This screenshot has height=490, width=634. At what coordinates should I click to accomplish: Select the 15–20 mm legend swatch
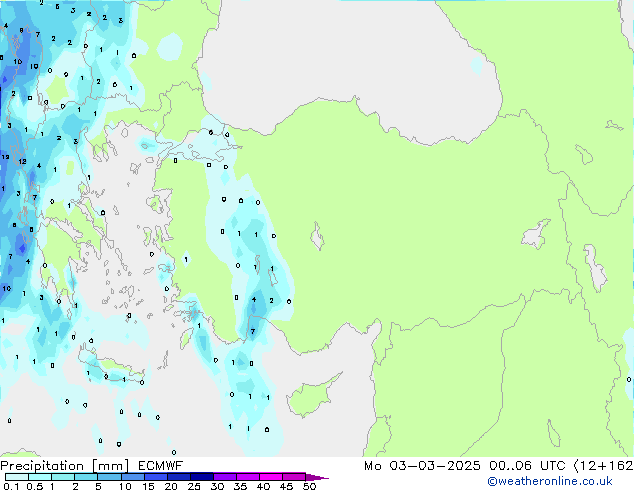coord(156,477)
